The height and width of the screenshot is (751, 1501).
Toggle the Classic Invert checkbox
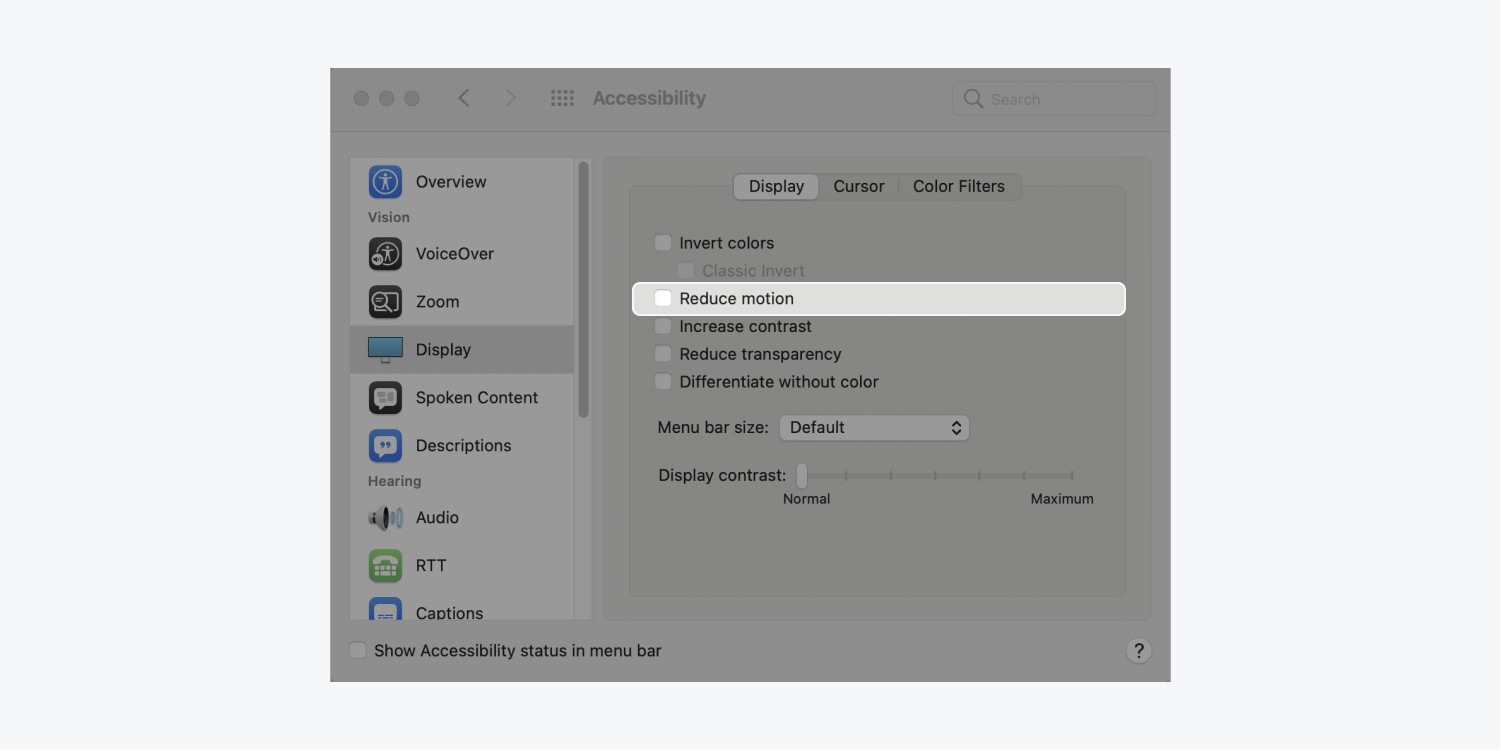pyautogui.click(x=686, y=271)
